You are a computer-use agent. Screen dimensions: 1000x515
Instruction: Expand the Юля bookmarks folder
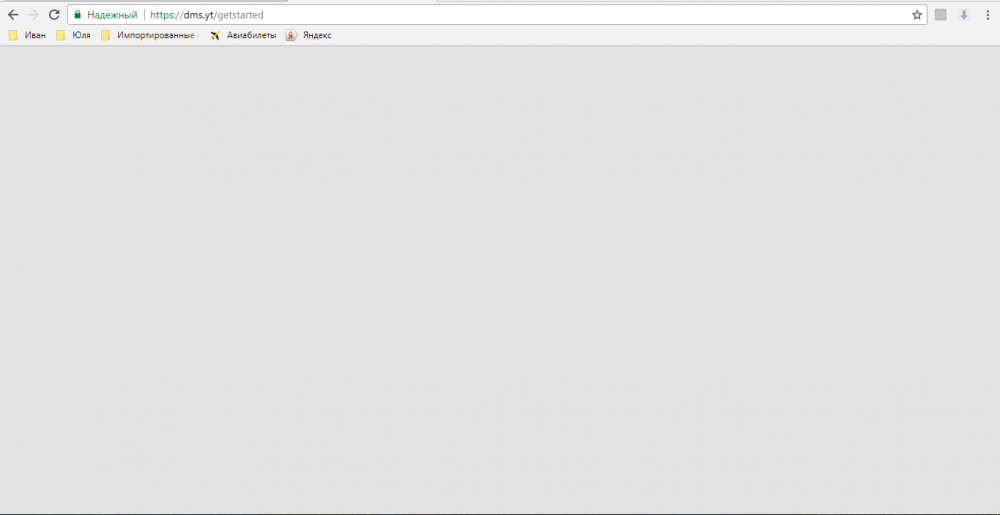click(x=73, y=35)
